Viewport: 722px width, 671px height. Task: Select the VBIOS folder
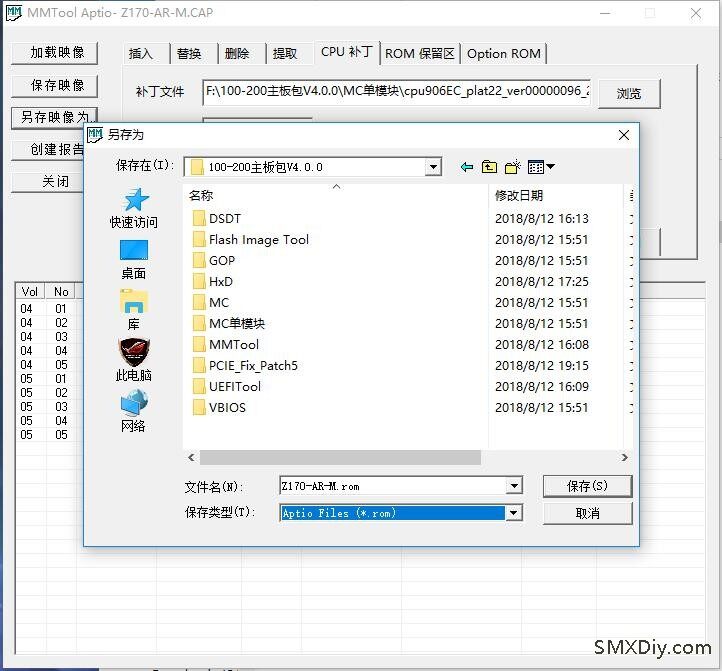click(219, 408)
